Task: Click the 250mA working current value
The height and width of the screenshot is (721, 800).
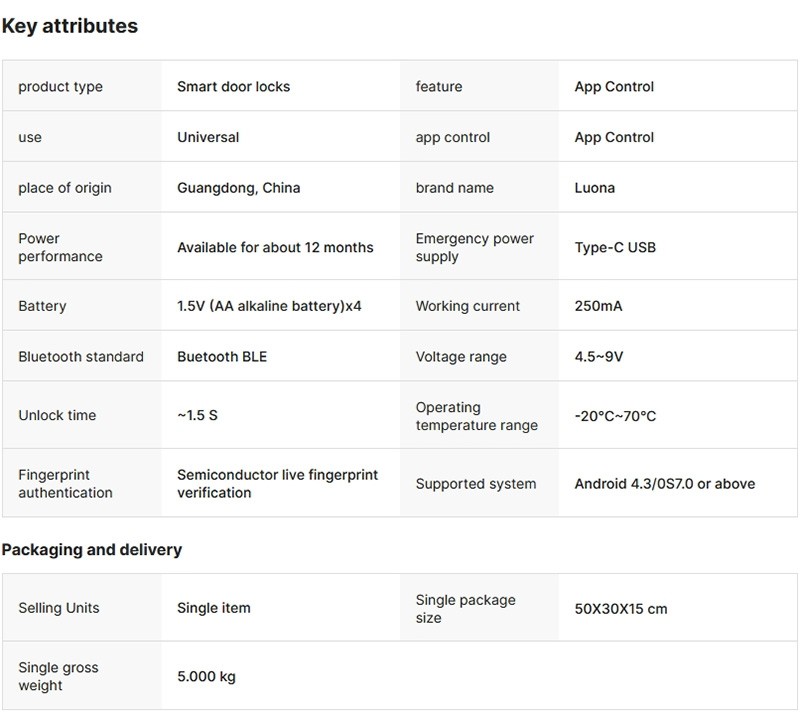Action: click(598, 306)
